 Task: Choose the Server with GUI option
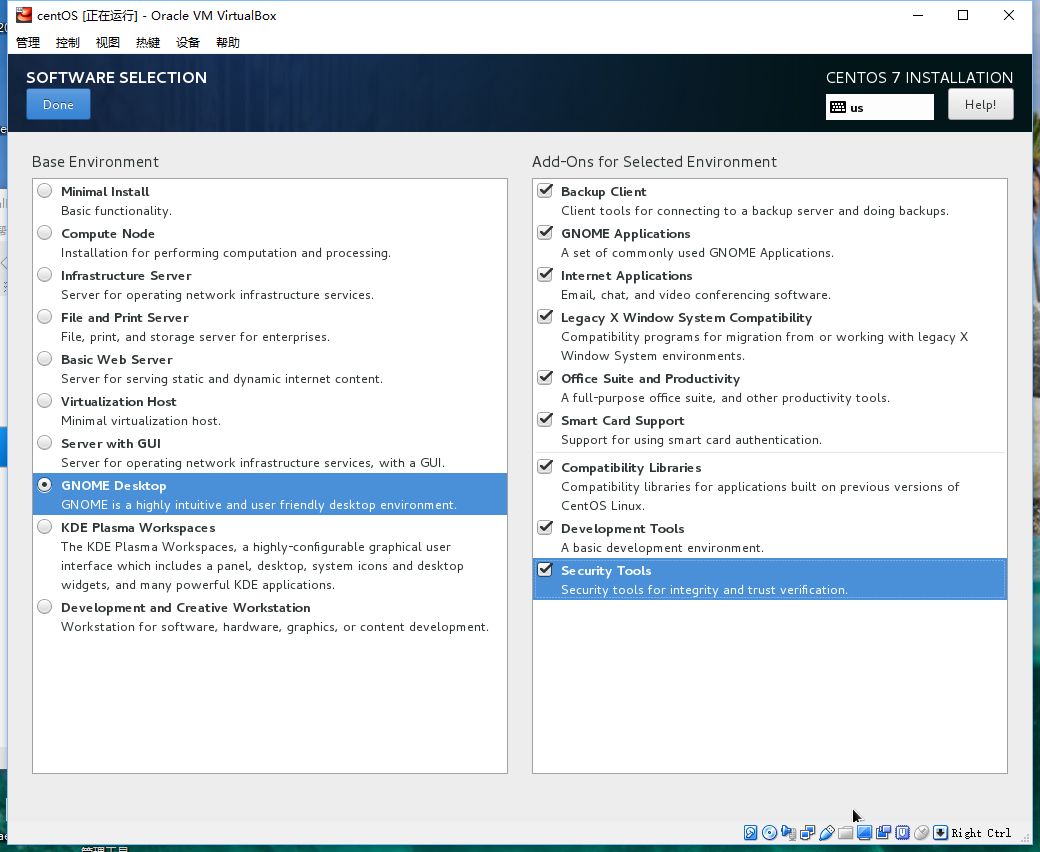pos(45,443)
